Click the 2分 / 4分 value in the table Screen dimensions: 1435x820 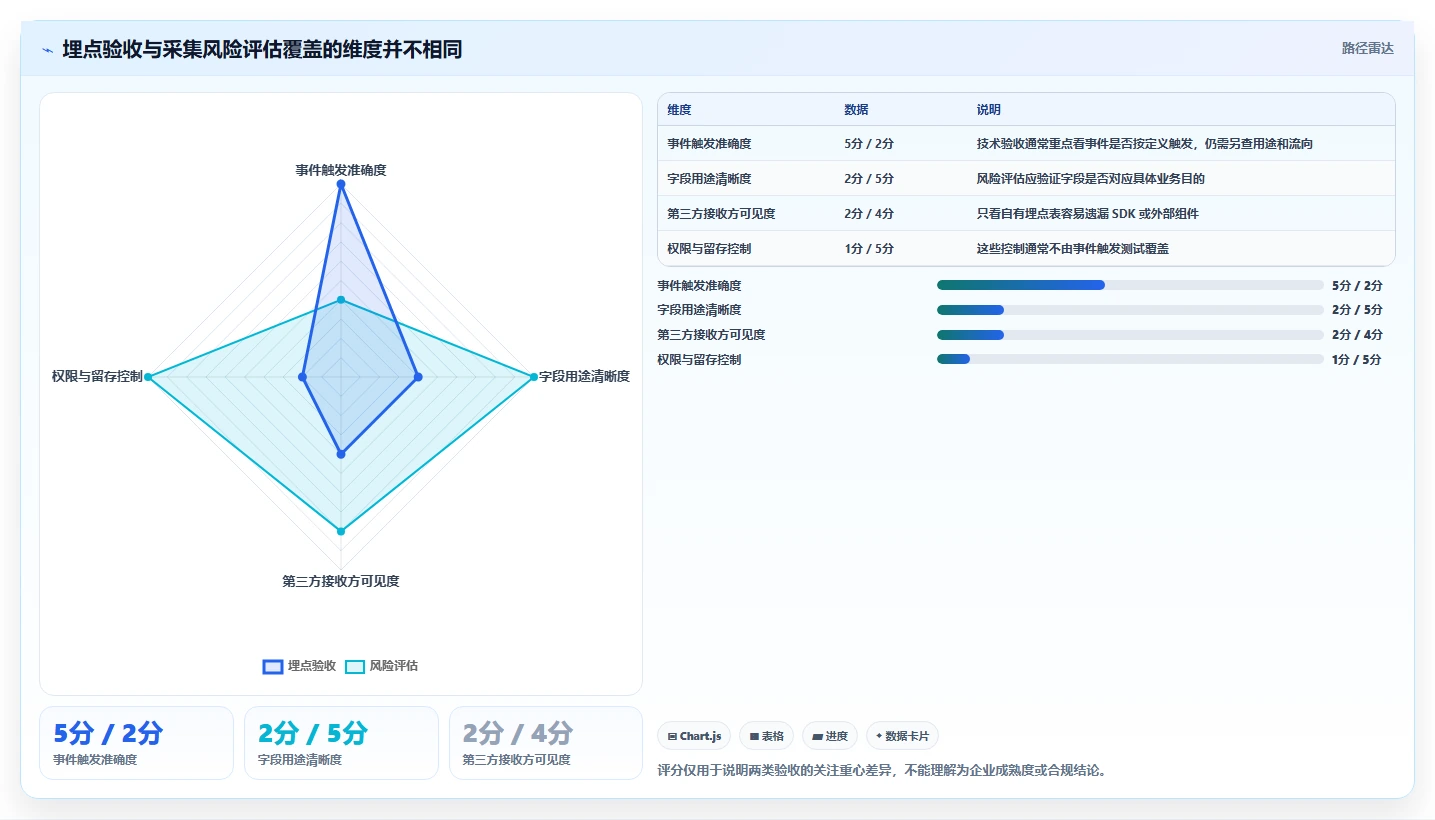[869, 214]
